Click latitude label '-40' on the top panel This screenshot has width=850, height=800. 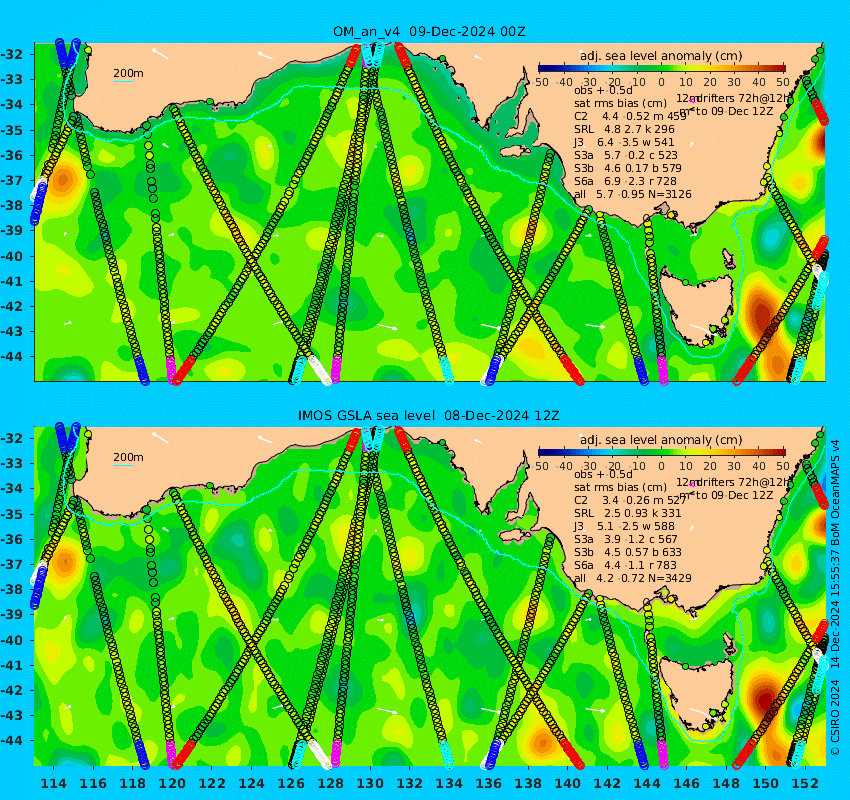12,256
